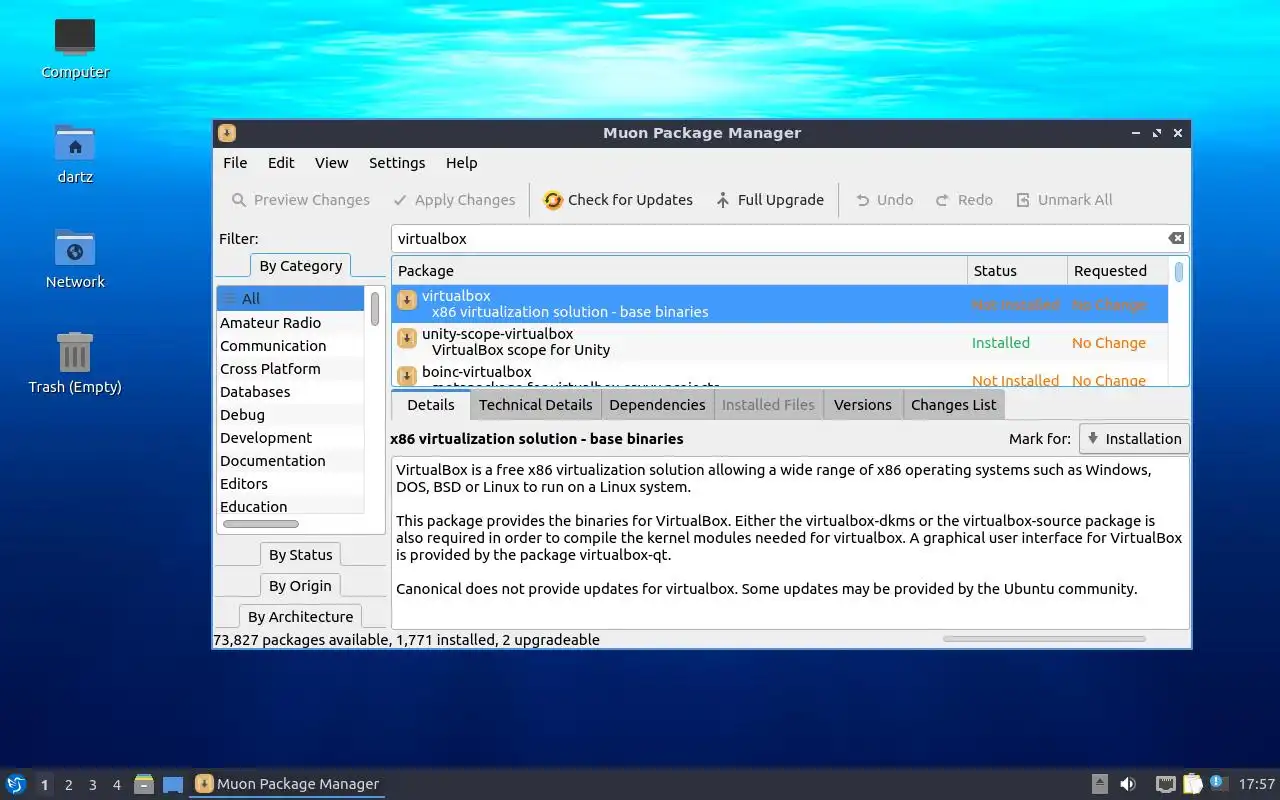Image resolution: width=1280 pixels, height=800 pixels.
Task: Switch to workspace 2 in the pager
Action: tap(69, 785)
